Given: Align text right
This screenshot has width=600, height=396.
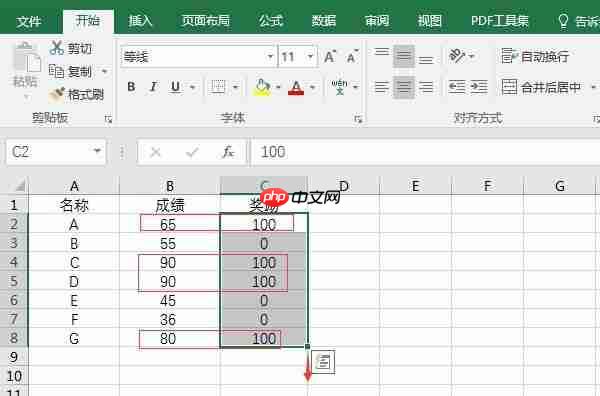Looking at the screenshot, I should (x=426, y=87).
